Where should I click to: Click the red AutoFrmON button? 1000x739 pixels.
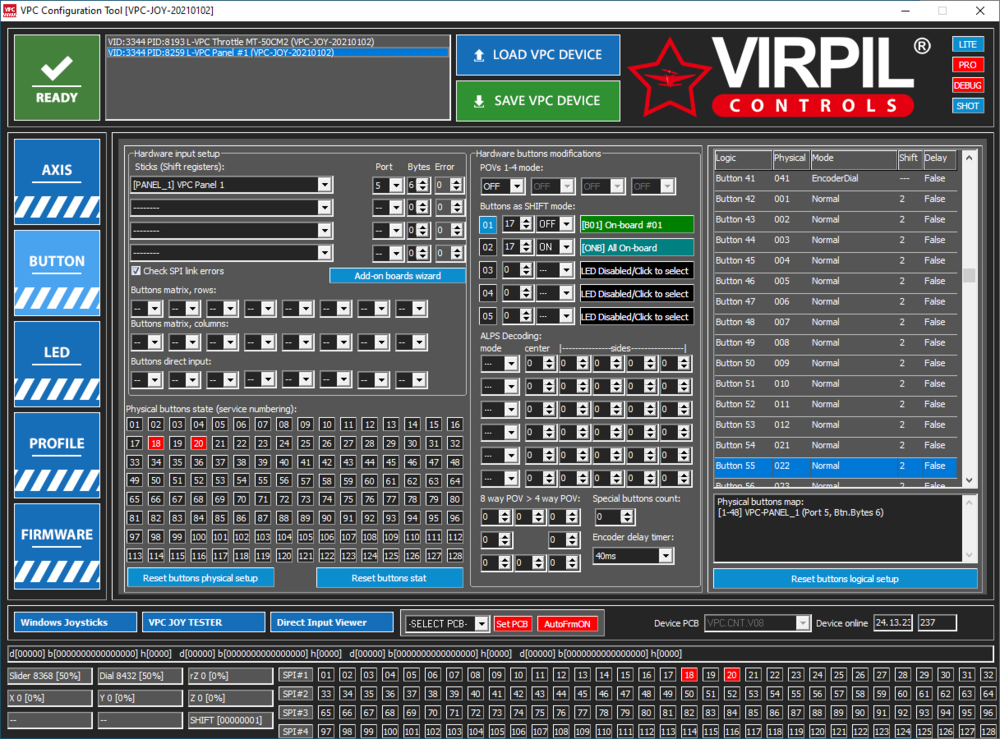[x=567, y=624]
